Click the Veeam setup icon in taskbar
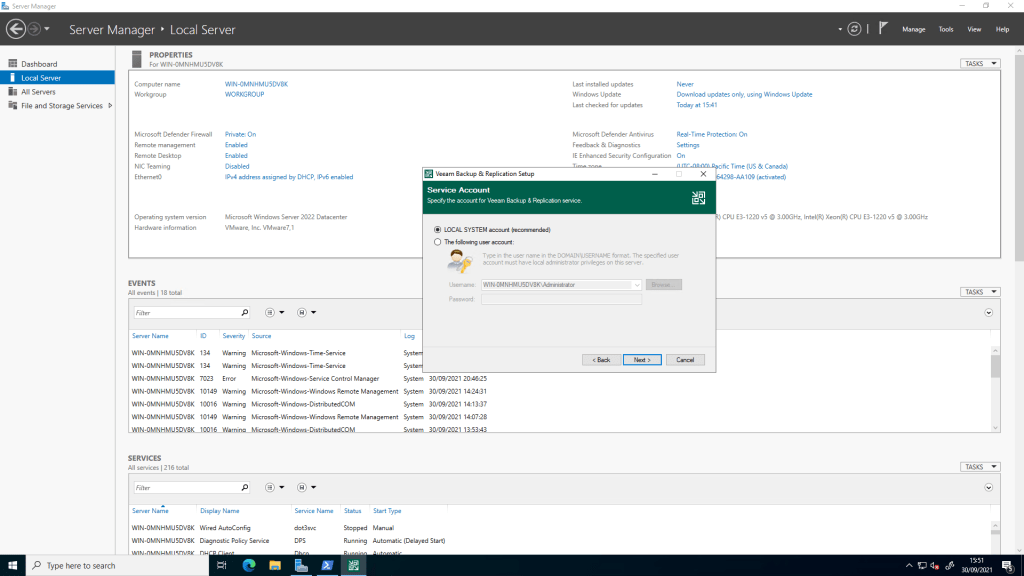This screenshot has height=576, width=1024. coord(353,565)
